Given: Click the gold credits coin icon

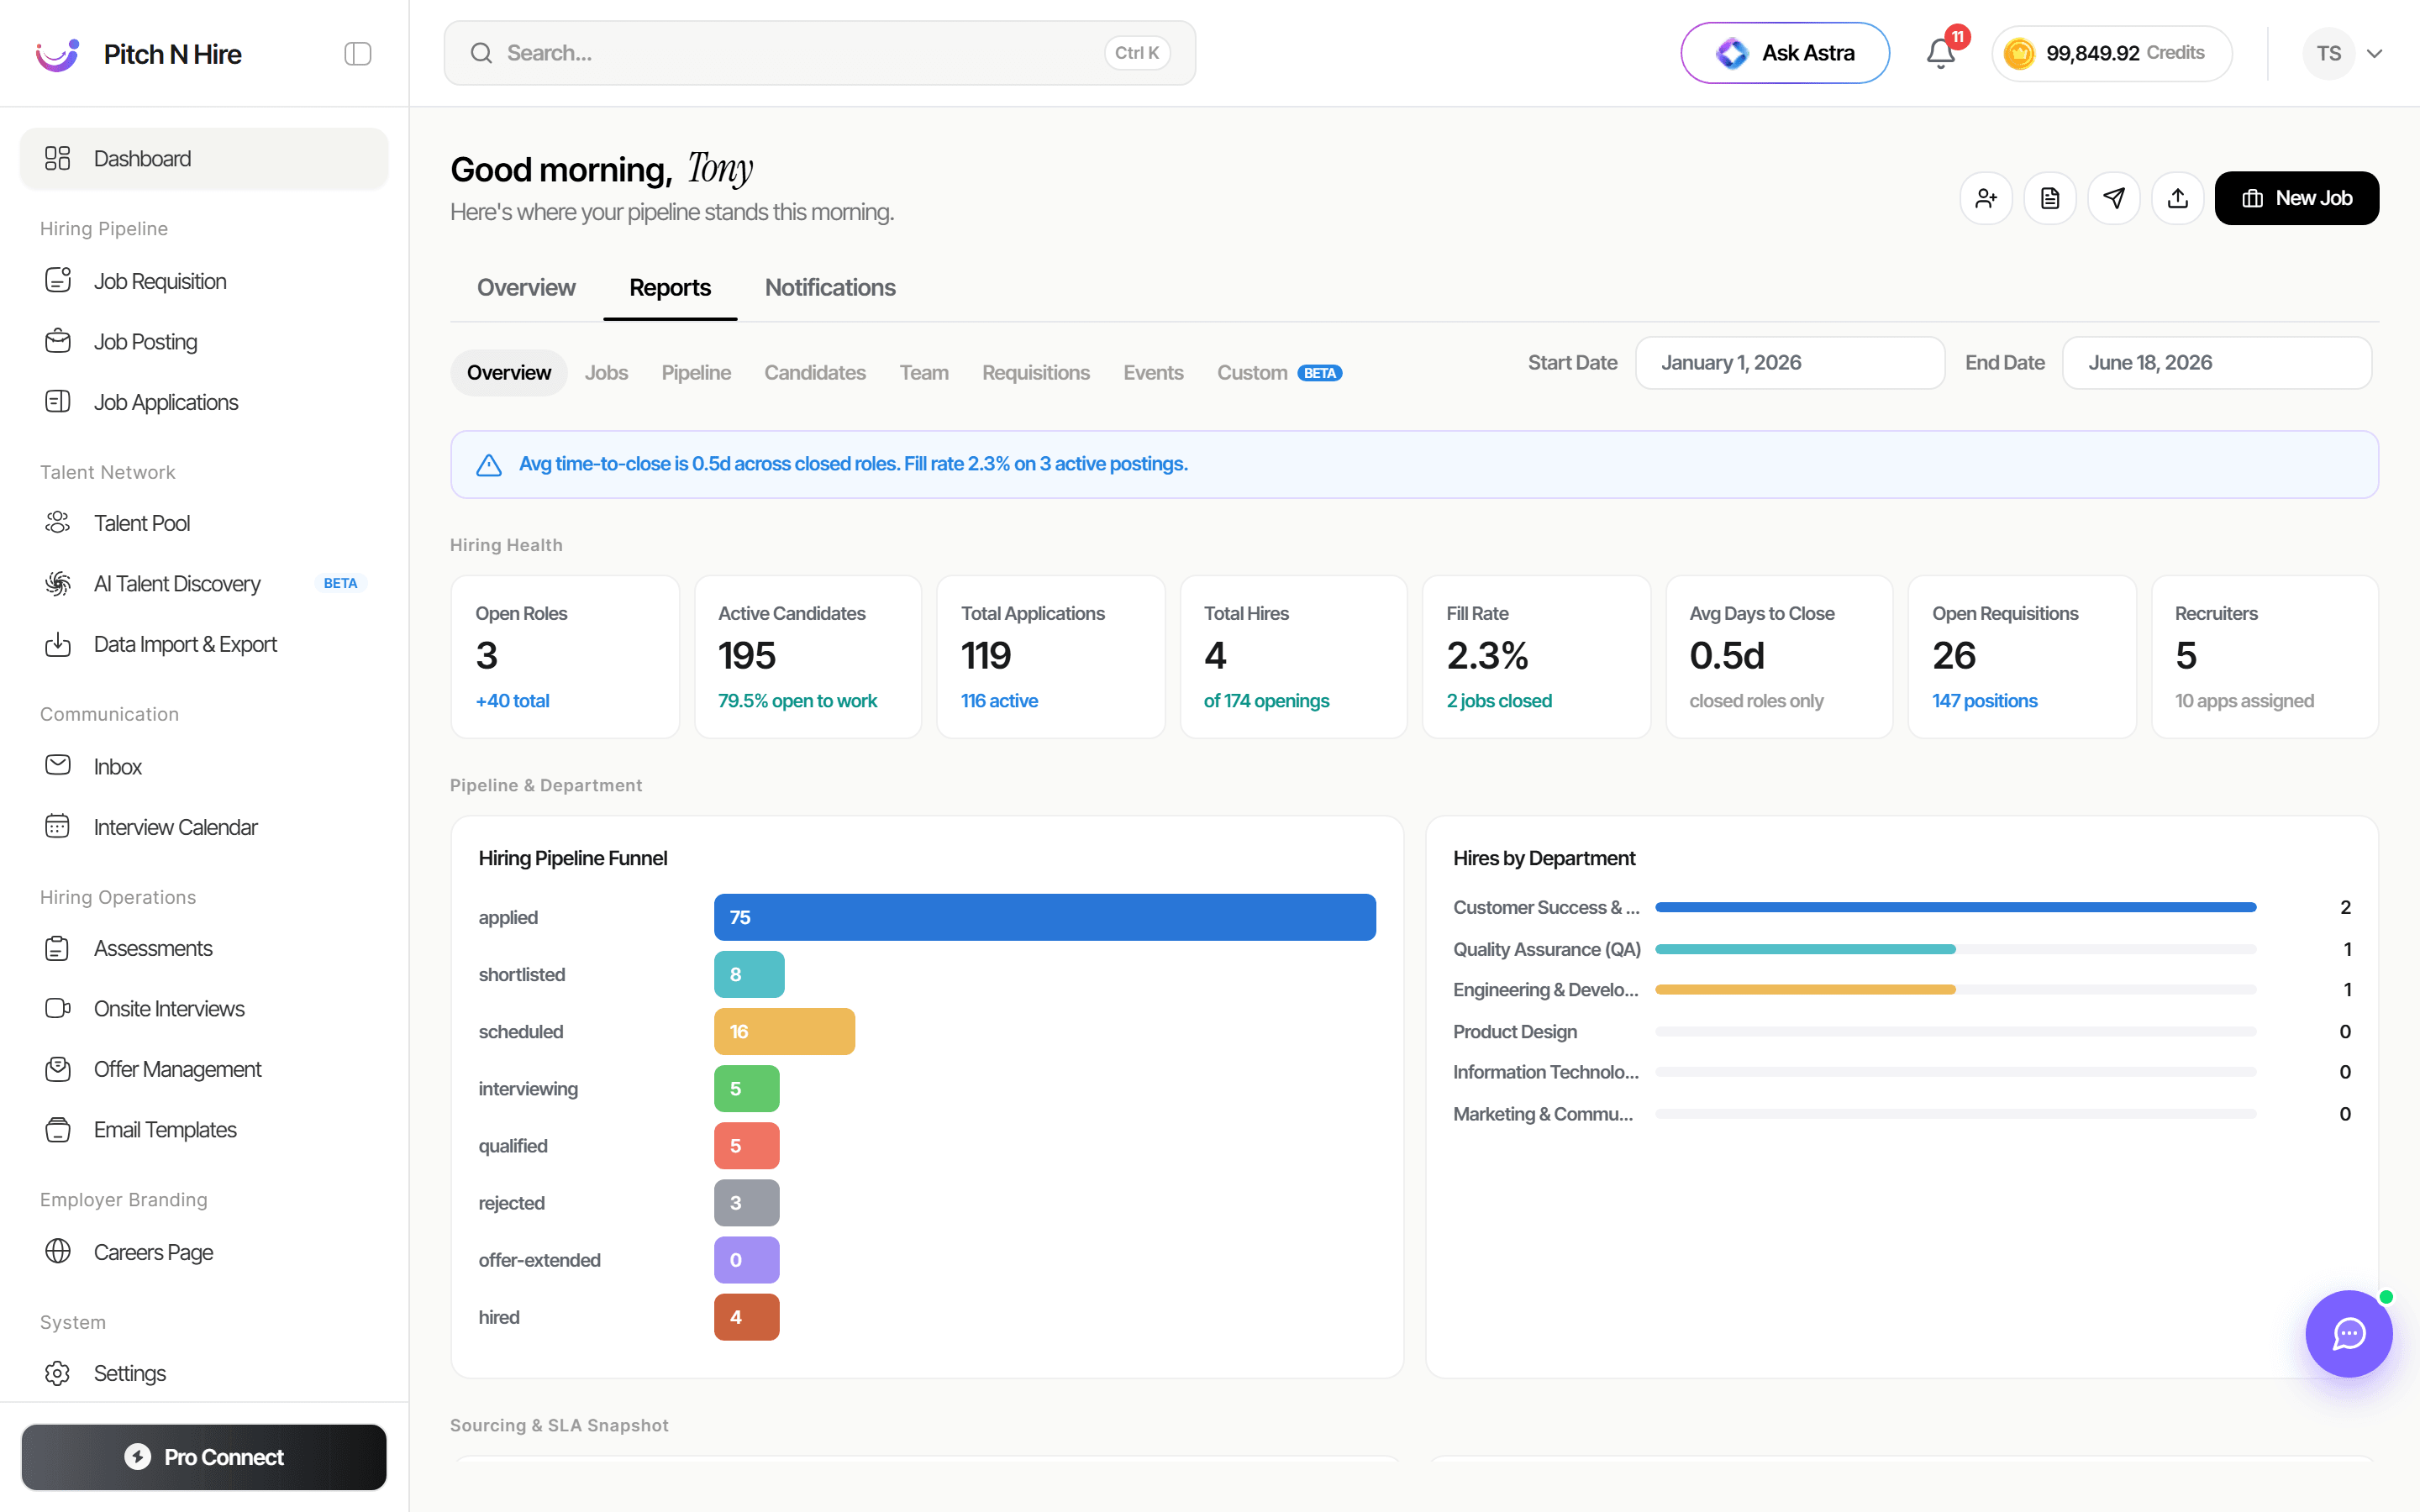Looking at the screenshot, I should 2019,53.
